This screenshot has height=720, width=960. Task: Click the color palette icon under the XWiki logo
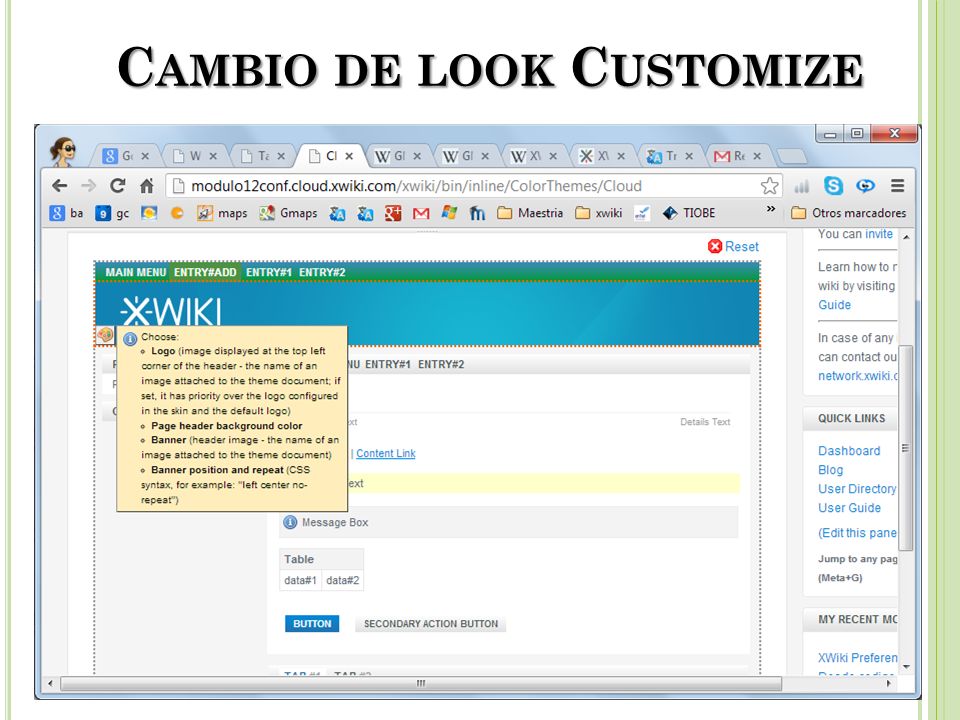tap(105, 335)
